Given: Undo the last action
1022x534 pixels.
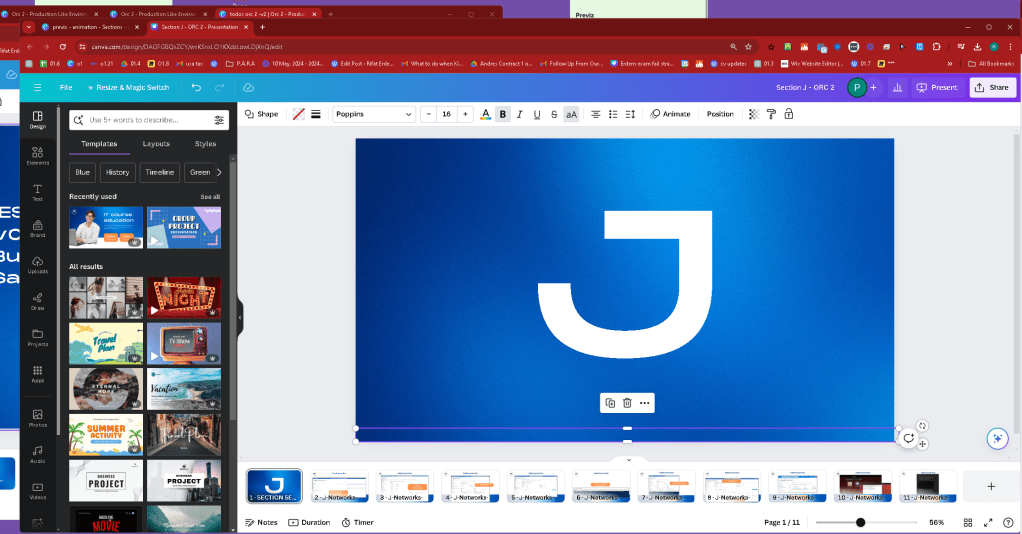Looking at the screenshot, I should [x=196, y=87].
